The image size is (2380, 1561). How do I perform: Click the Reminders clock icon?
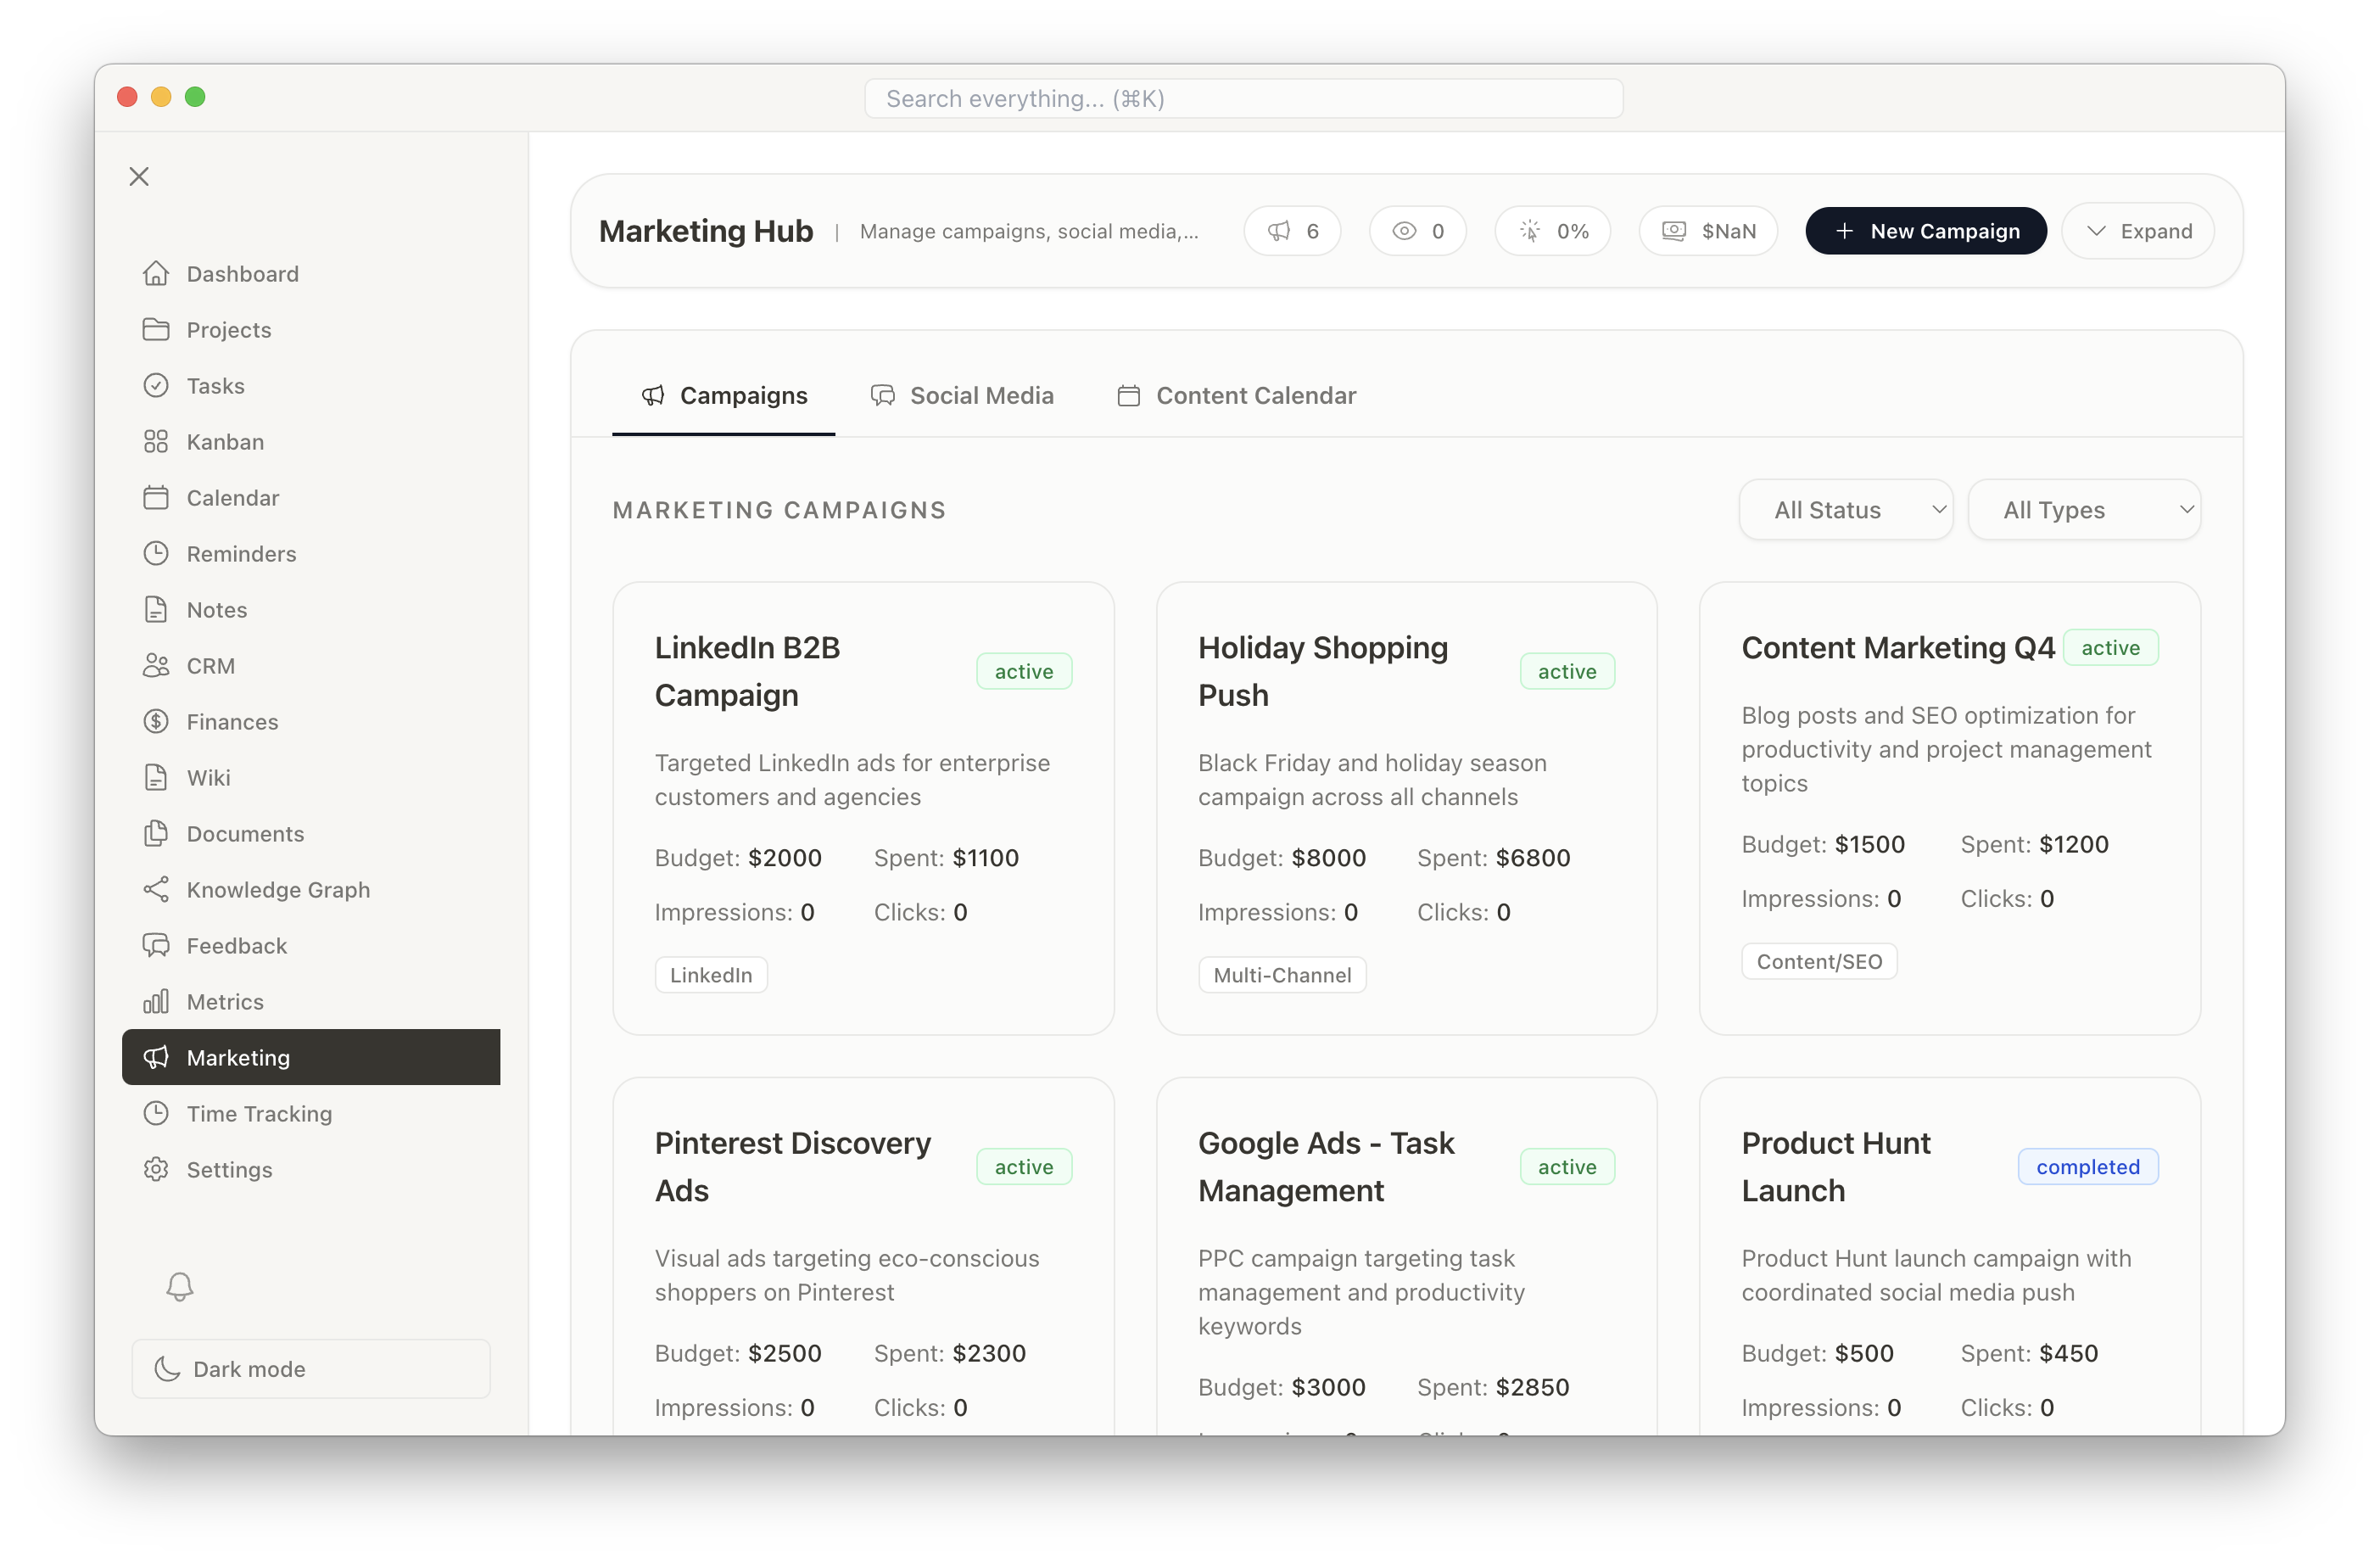(x=156, y=553)
